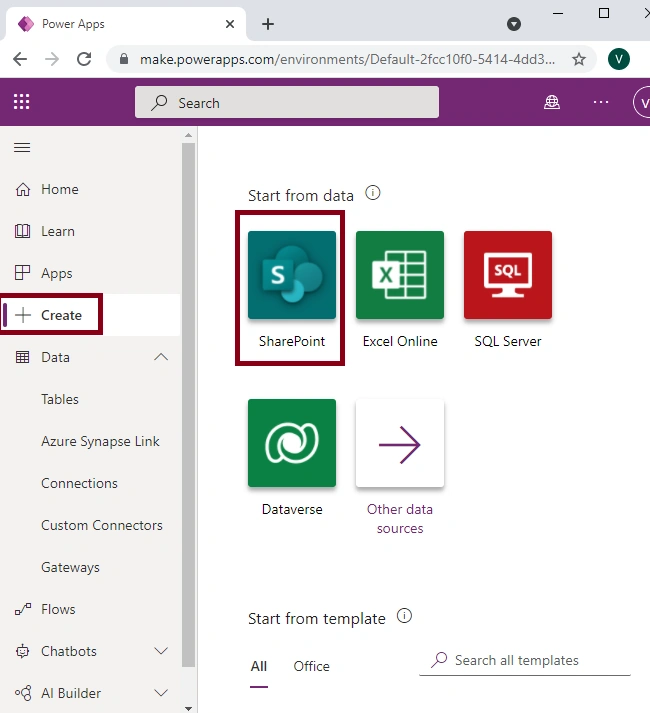Click the environment globe icon
Viewport: 650px width, 713px height.
(x=552, y=102)
